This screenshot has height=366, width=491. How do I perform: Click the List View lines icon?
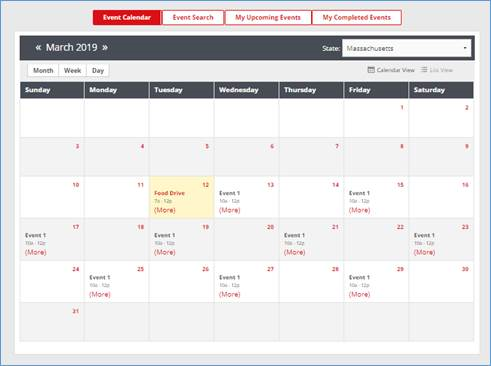424,70
